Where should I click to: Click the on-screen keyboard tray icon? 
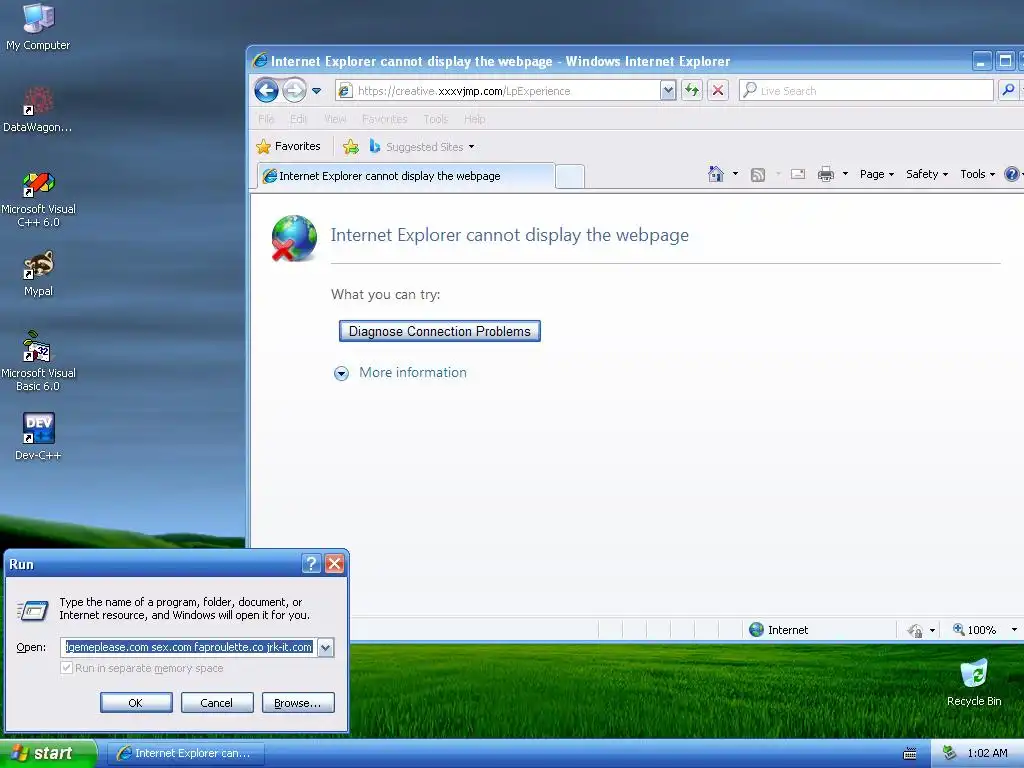[909, 754]
